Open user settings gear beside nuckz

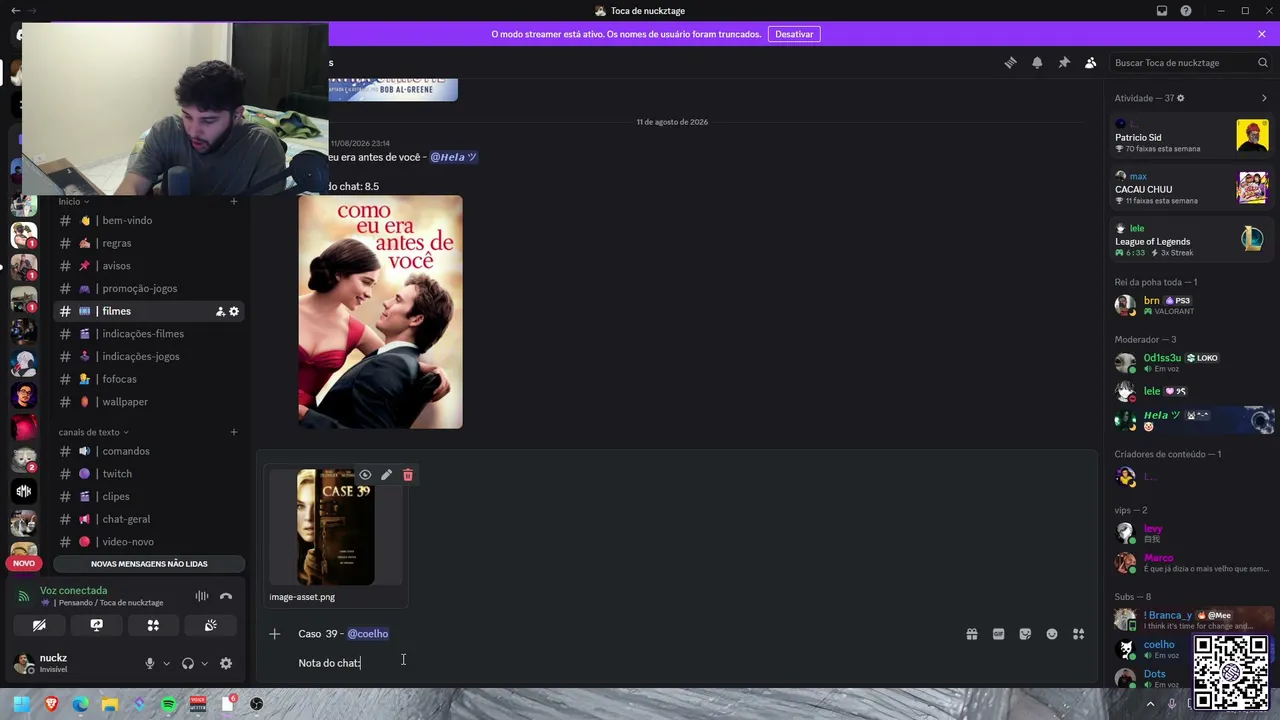point(226,664)
